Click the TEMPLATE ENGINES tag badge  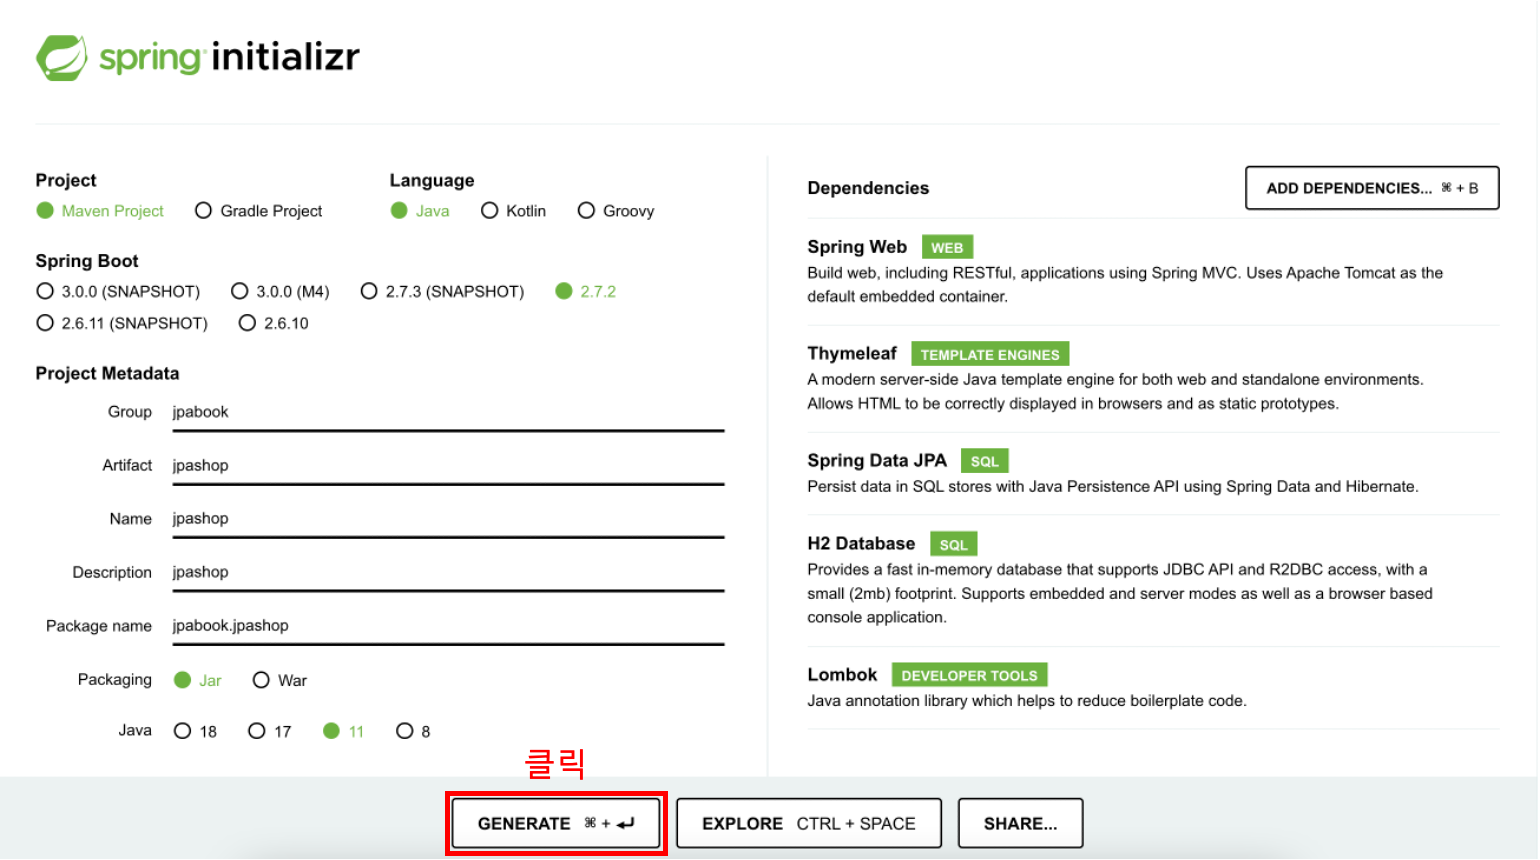tap(990, 354)
